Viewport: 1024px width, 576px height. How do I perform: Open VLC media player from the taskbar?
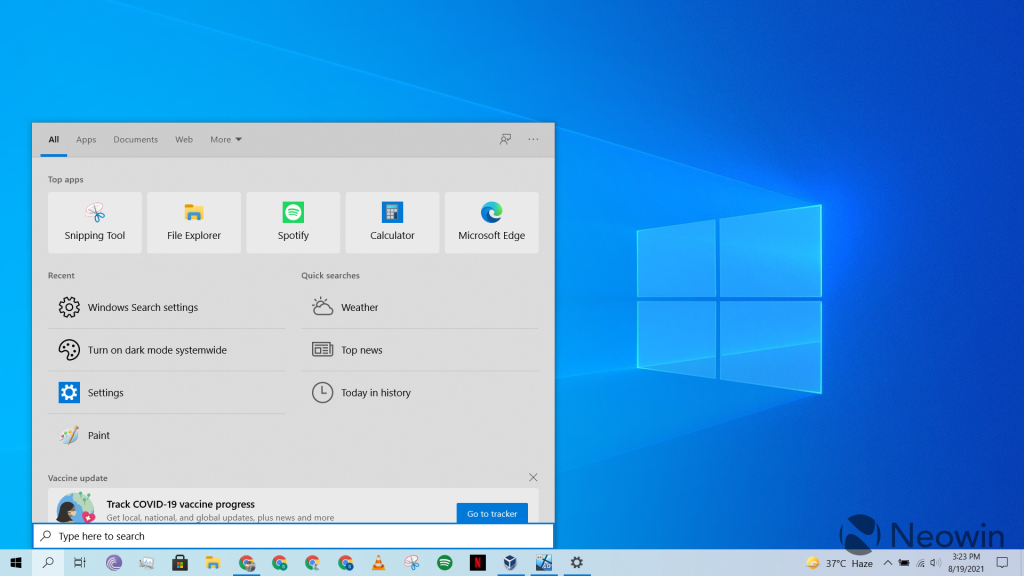coord(378,563)
